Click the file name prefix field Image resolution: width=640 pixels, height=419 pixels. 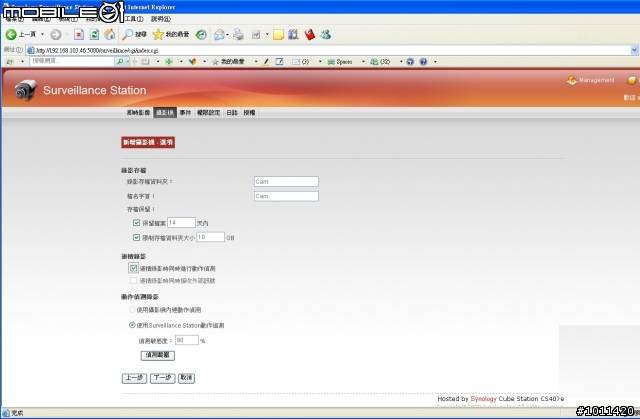click(x=286, y=196)
